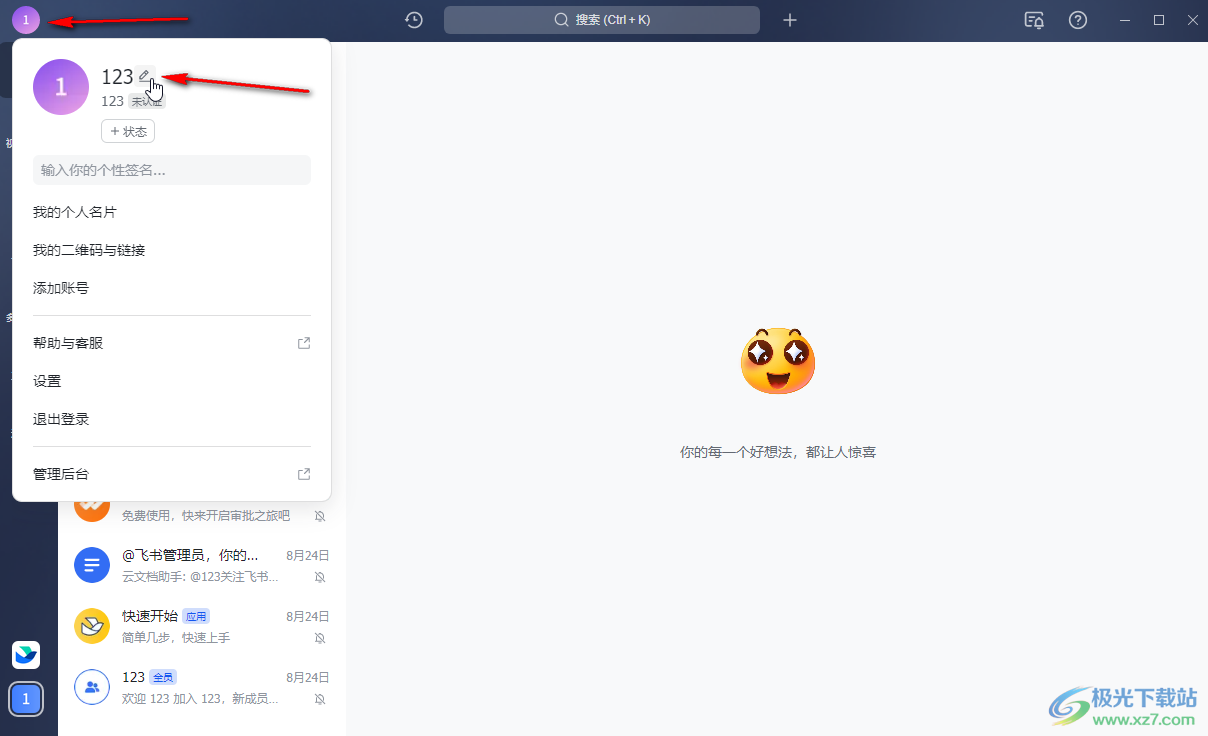Select the numbered 1 tile at sidebar bottom
1208x736 pixels.
click(x=26, y=699)
